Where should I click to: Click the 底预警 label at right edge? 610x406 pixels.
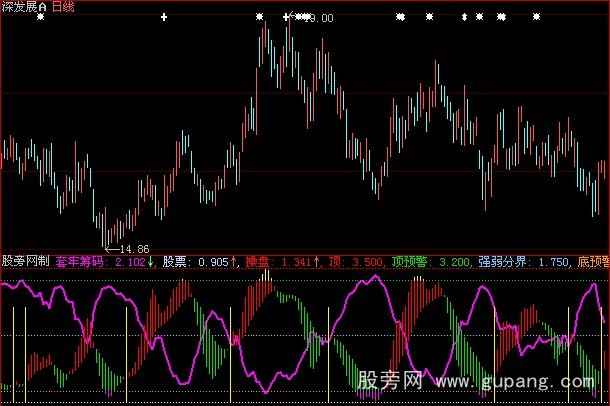point(593,263)
